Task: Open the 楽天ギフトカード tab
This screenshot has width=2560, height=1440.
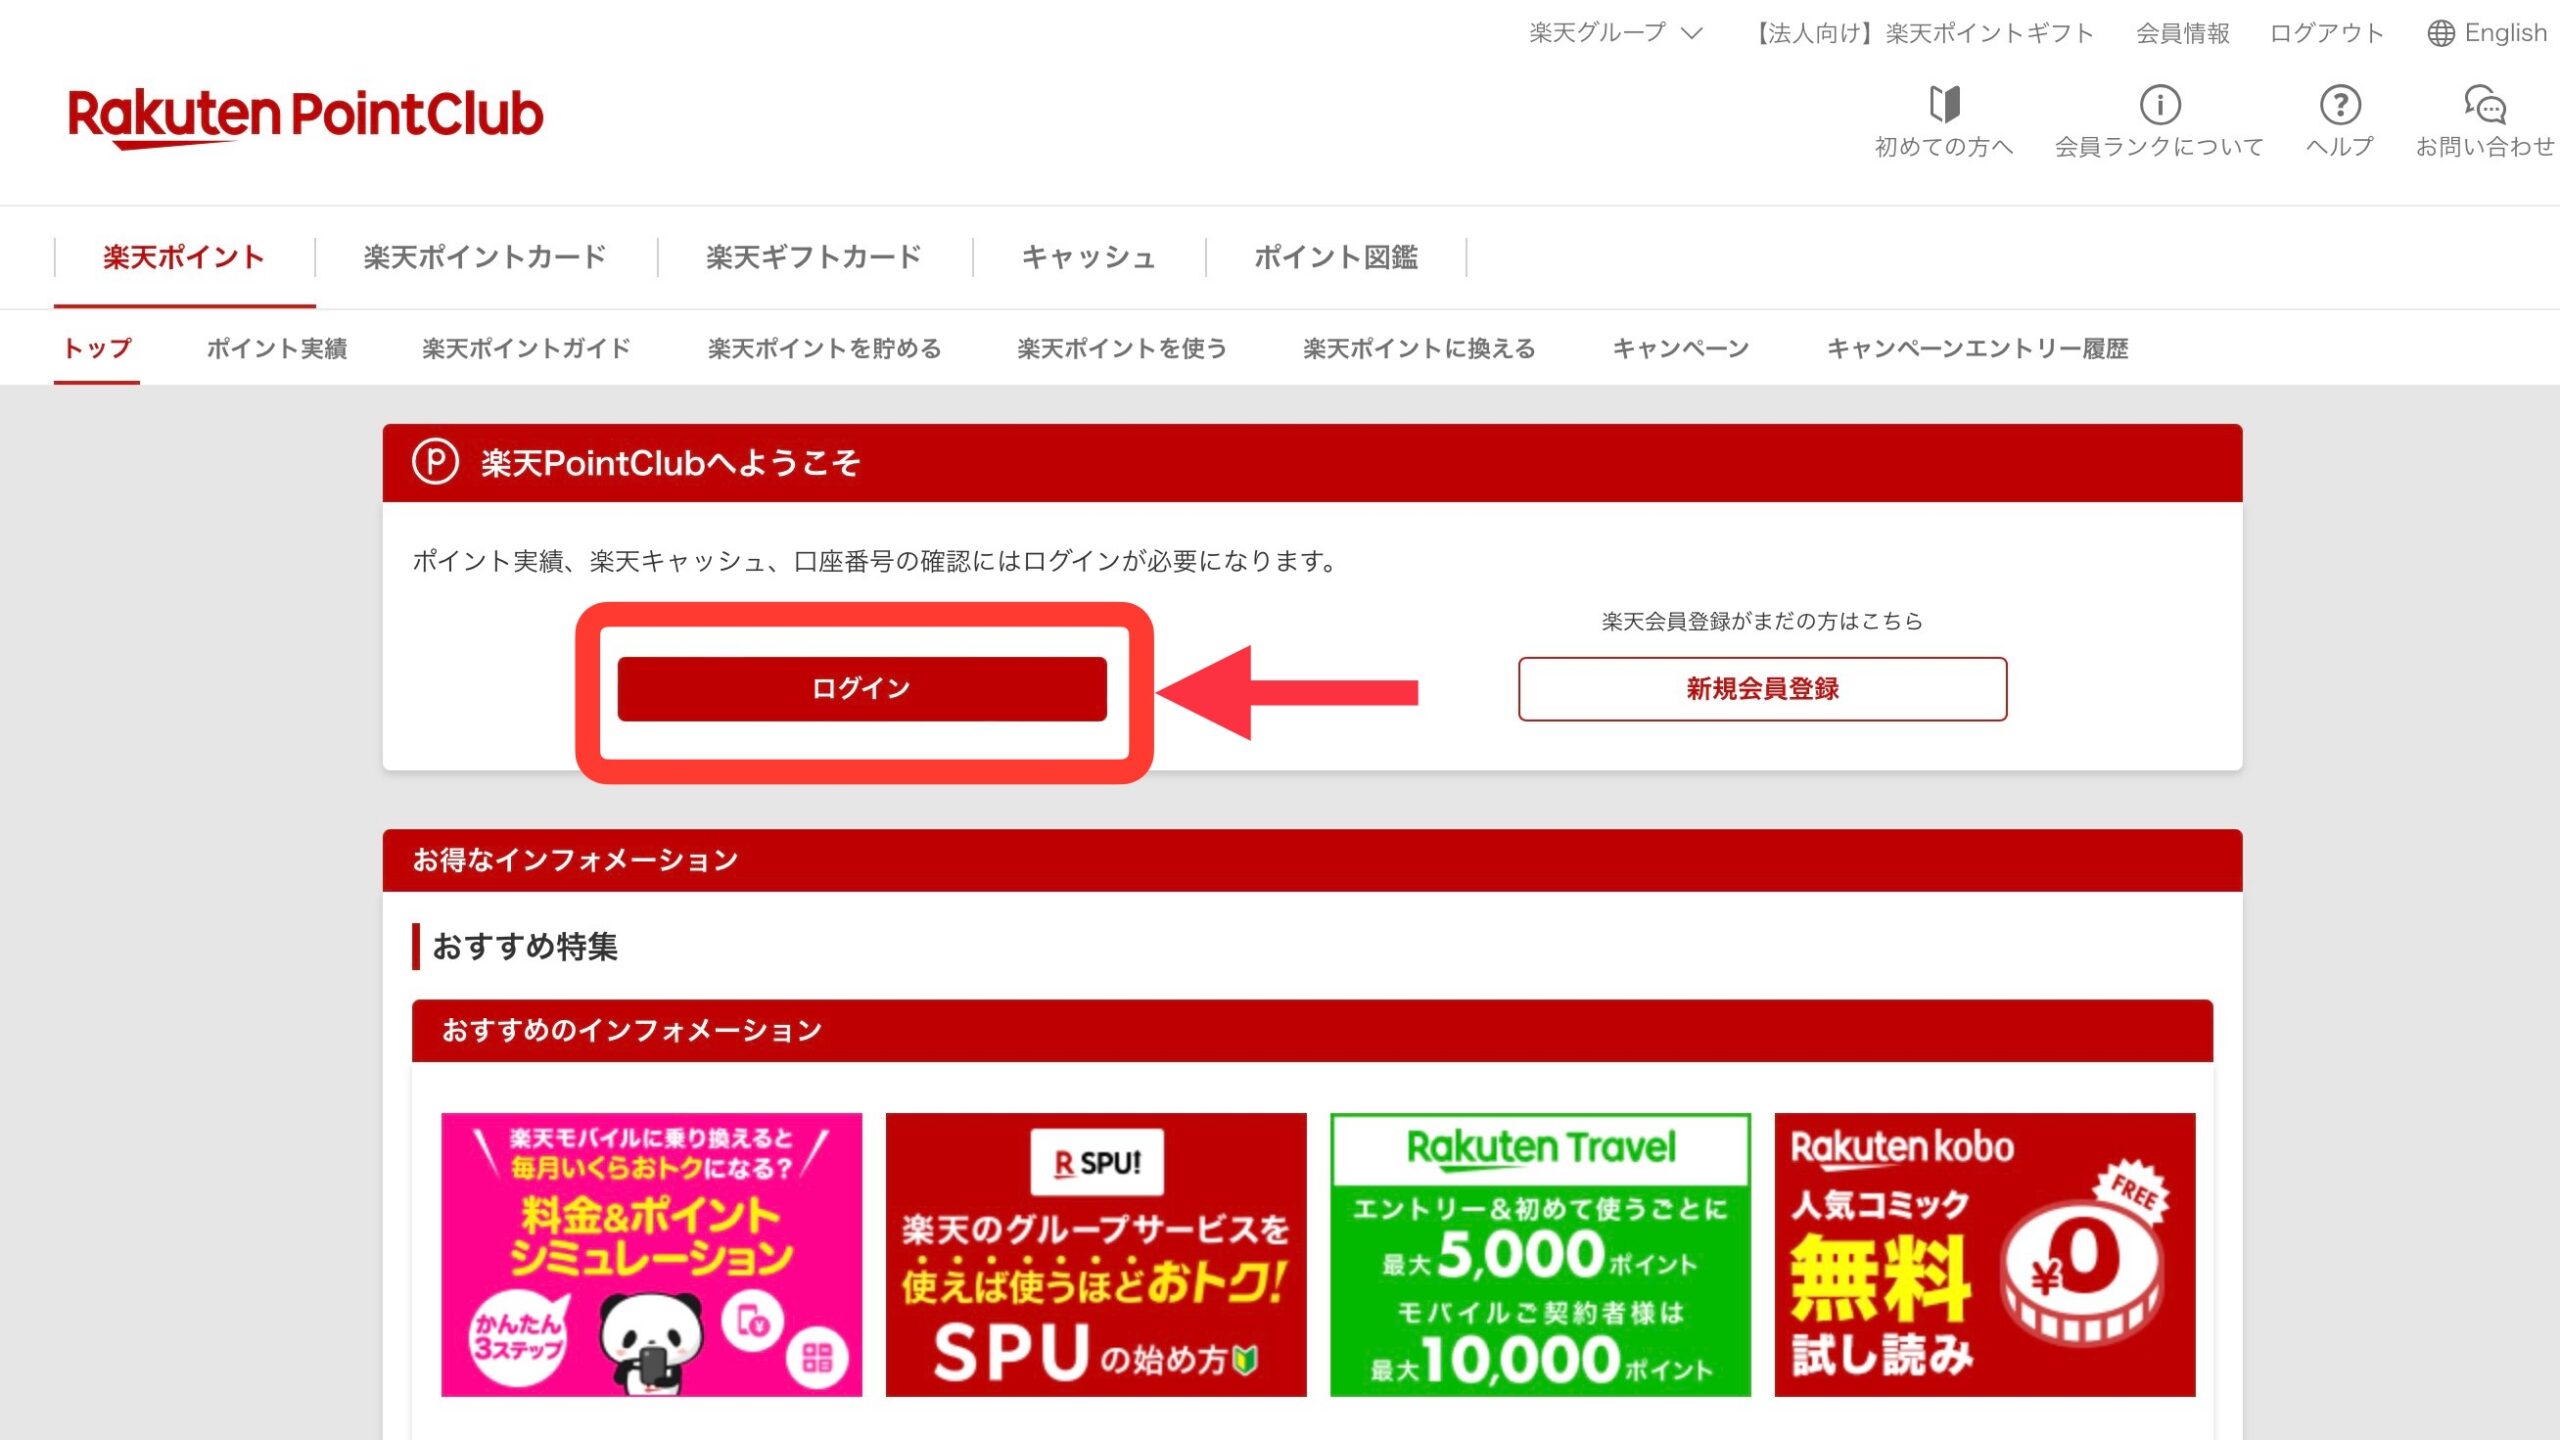Action: pos(813,257)
